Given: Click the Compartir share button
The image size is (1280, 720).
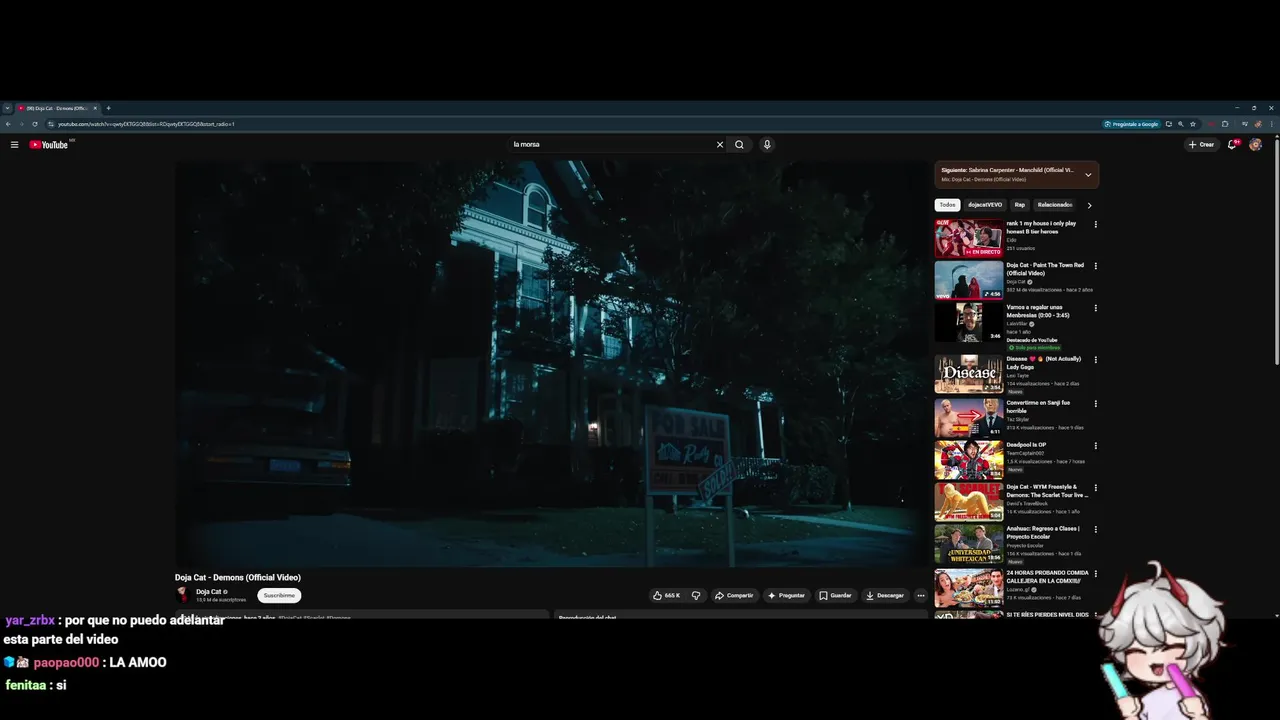Looking at the screenshot, I should (x=734, y=595).
